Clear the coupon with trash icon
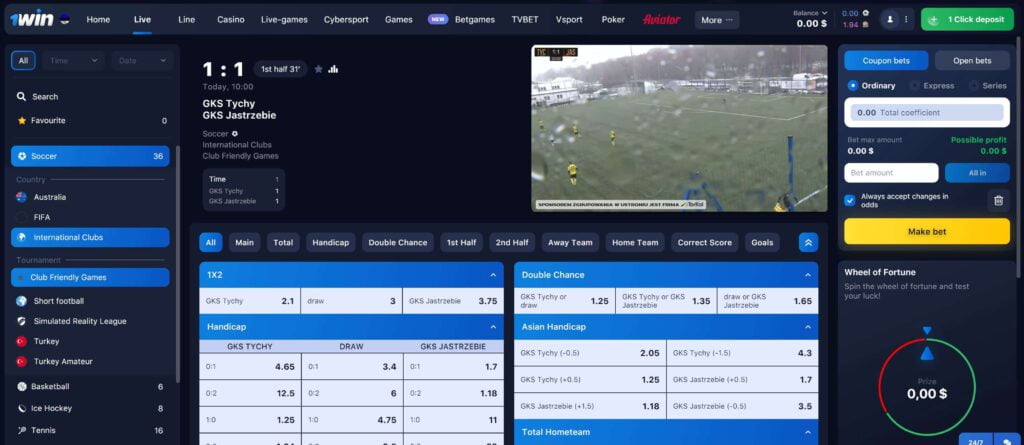This screenshot has width=1024, height=445. tap(998, 201)
